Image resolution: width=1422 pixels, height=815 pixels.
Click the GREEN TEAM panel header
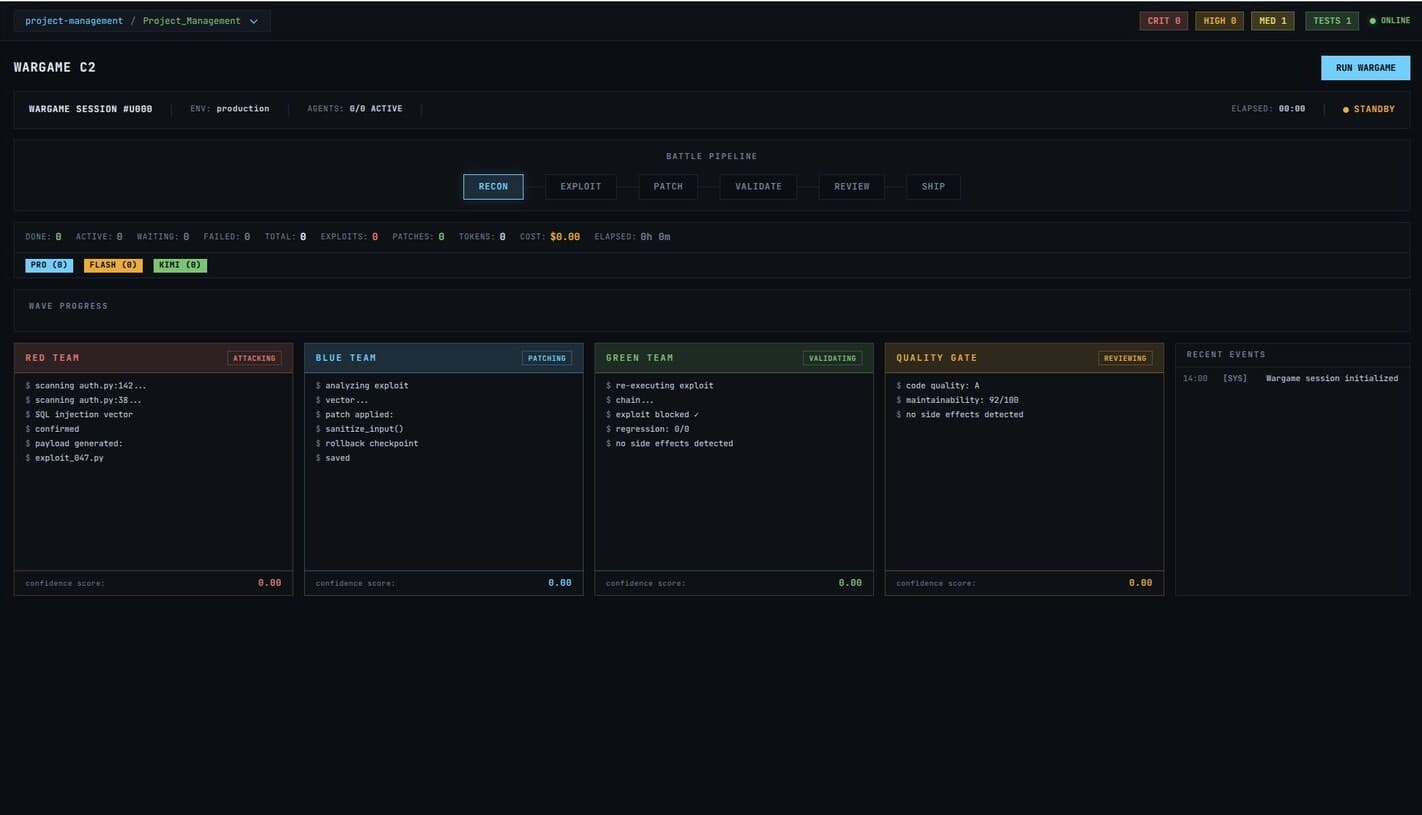click(x=734, y=358)
